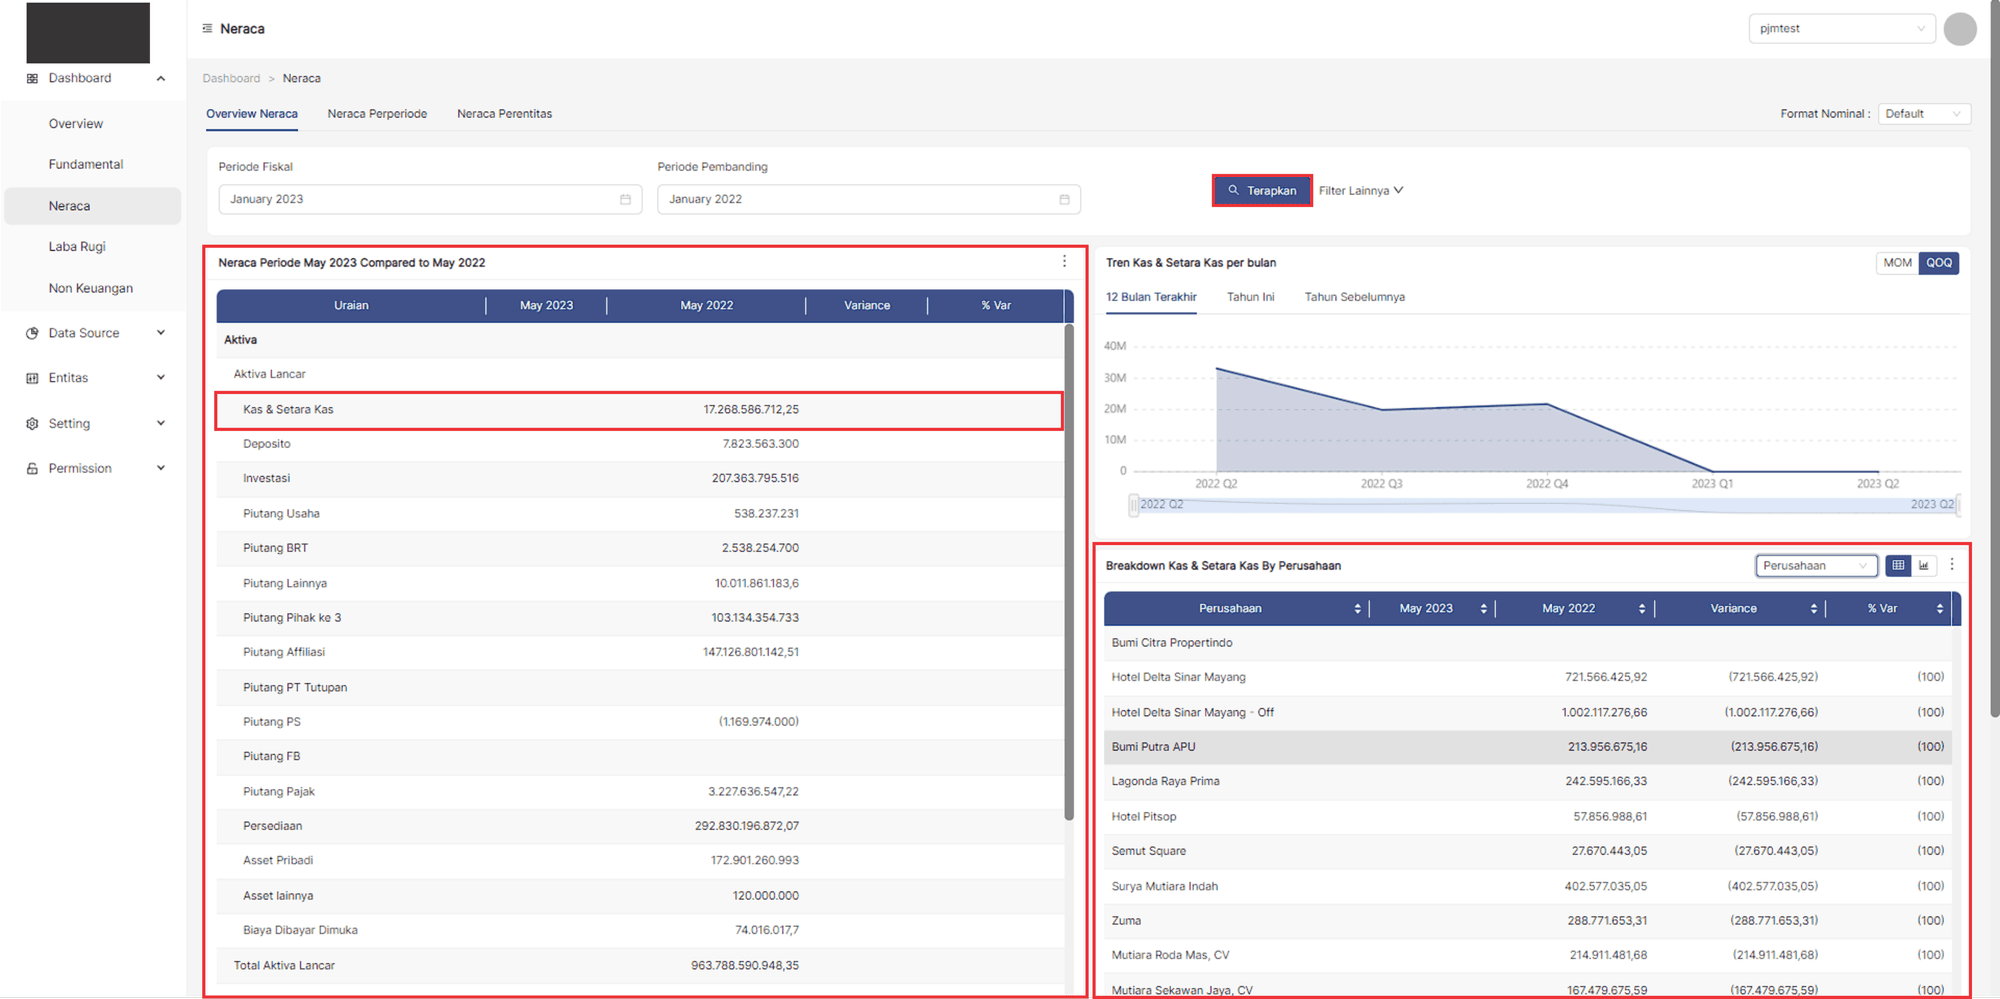The image size is (2000, 999).
Task: Expand the Data Source sidebar menu
Action: [x=95, y=333]
